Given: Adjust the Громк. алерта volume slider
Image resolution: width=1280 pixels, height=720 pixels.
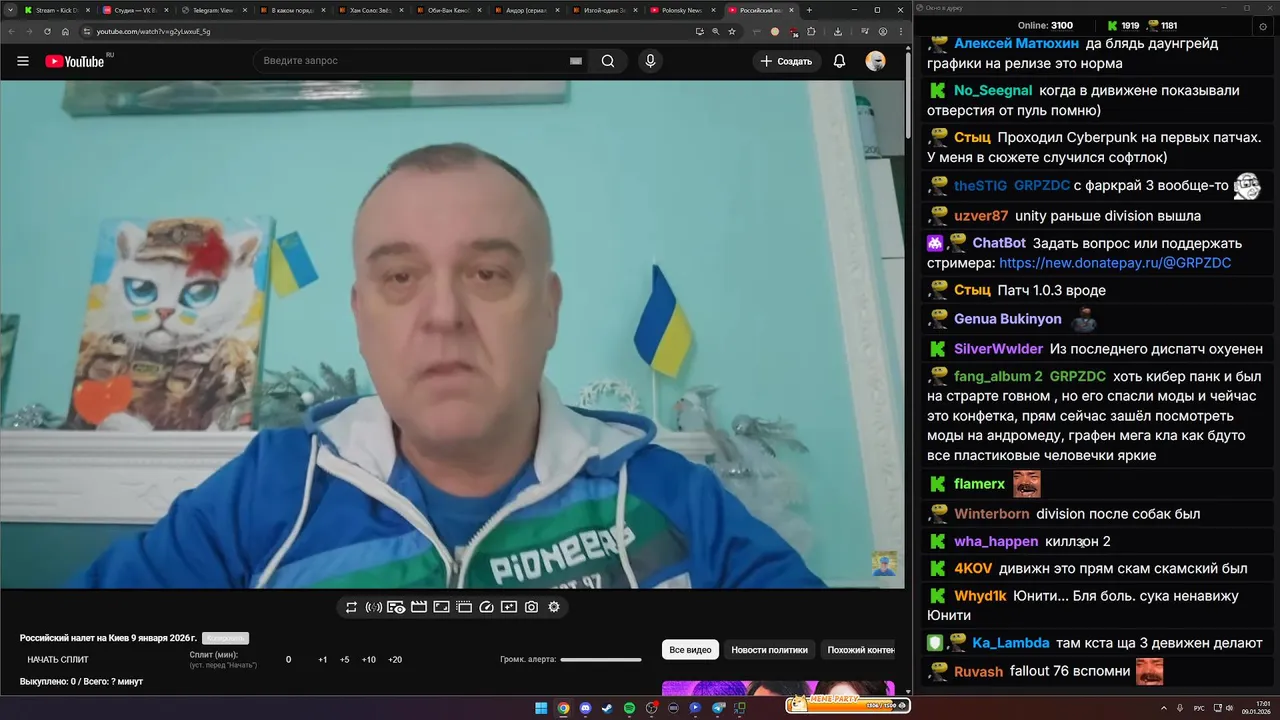Looking at the screenshot, I should [x=601, y=660].
